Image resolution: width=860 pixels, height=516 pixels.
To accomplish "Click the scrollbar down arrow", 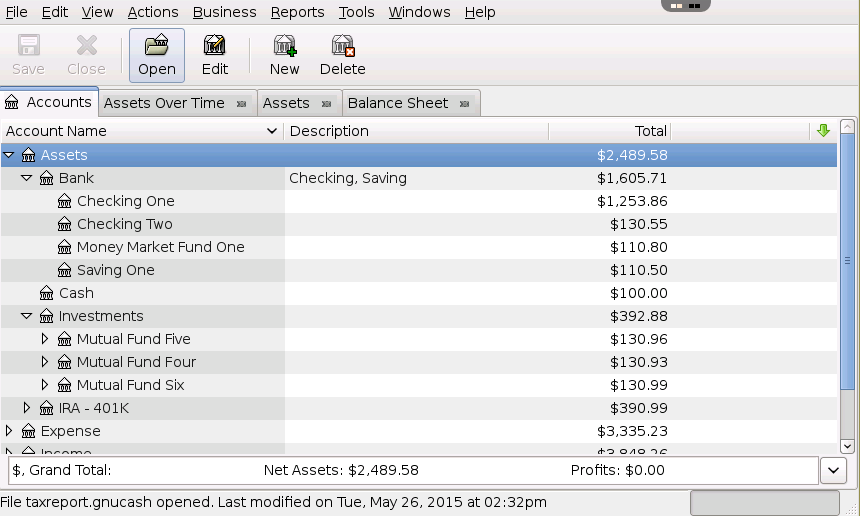I will tap(848, 446).
